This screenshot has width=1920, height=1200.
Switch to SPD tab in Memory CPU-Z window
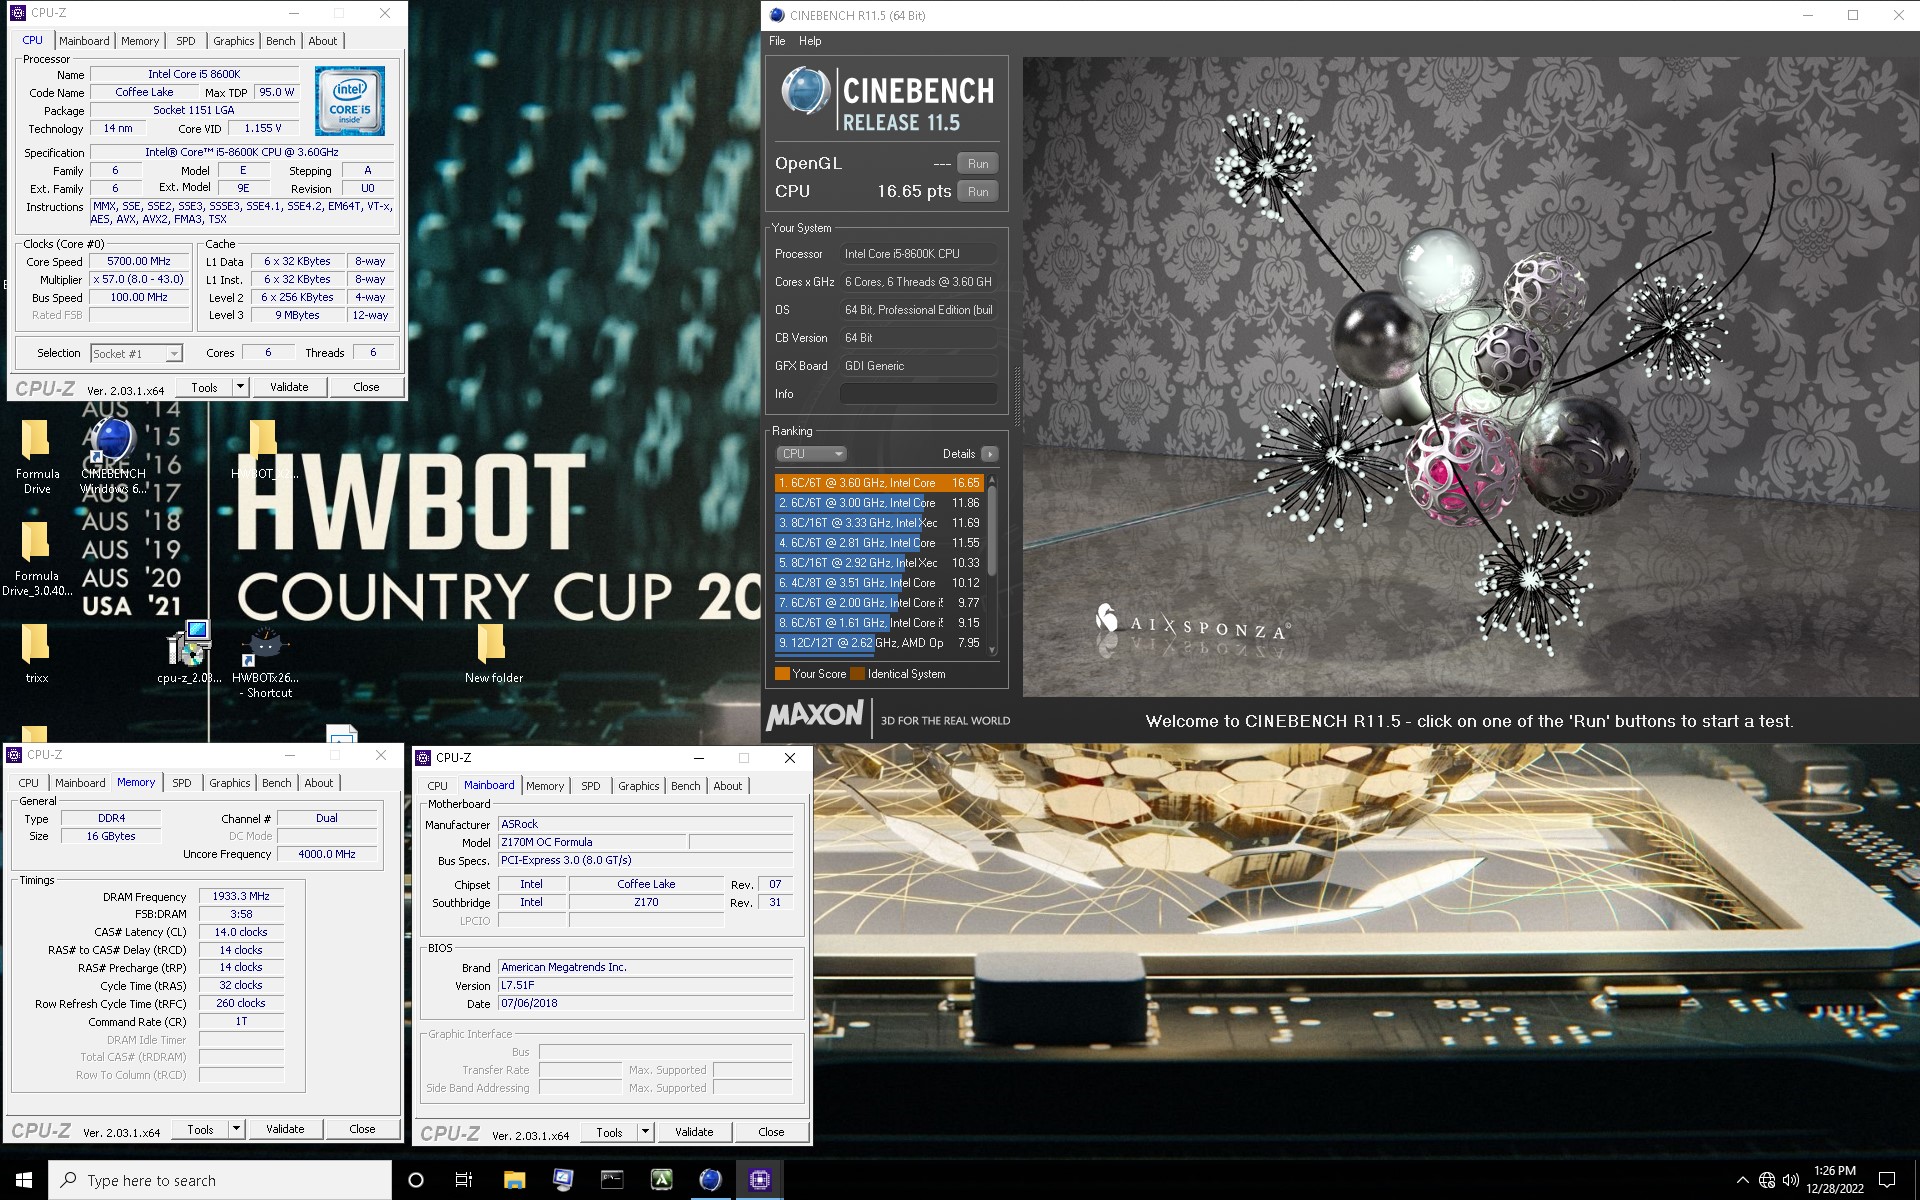click(182, 783)
